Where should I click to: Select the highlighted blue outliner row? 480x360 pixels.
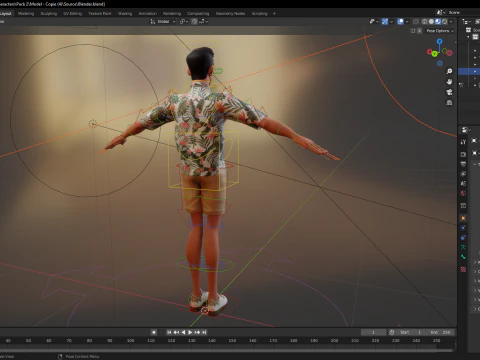tap(469, 71)
